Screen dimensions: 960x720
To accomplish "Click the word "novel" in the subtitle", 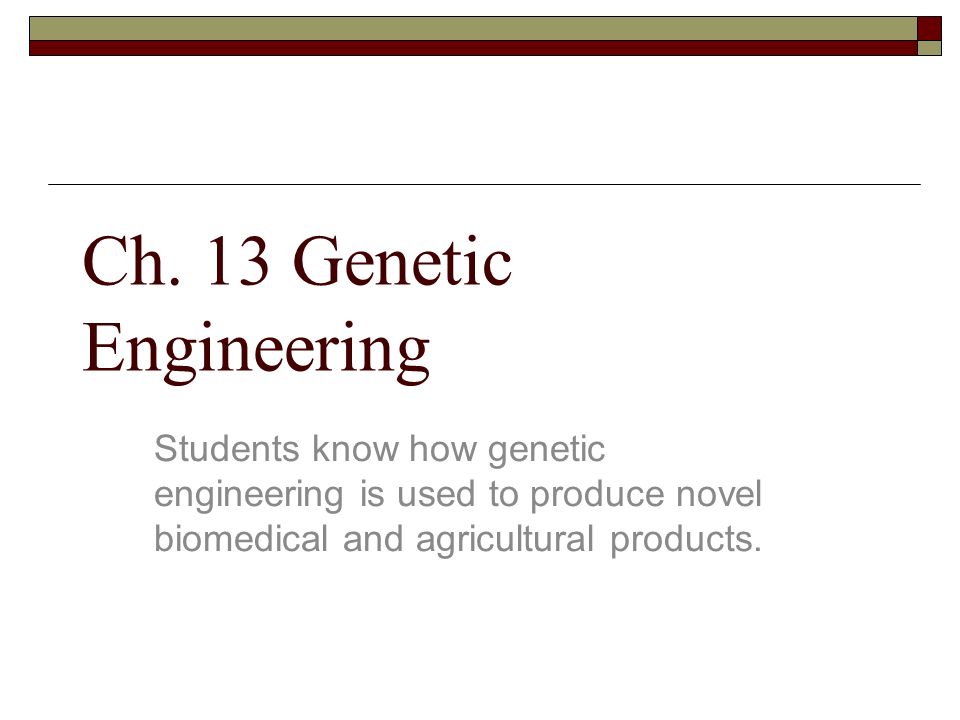I will pos(719,493).
